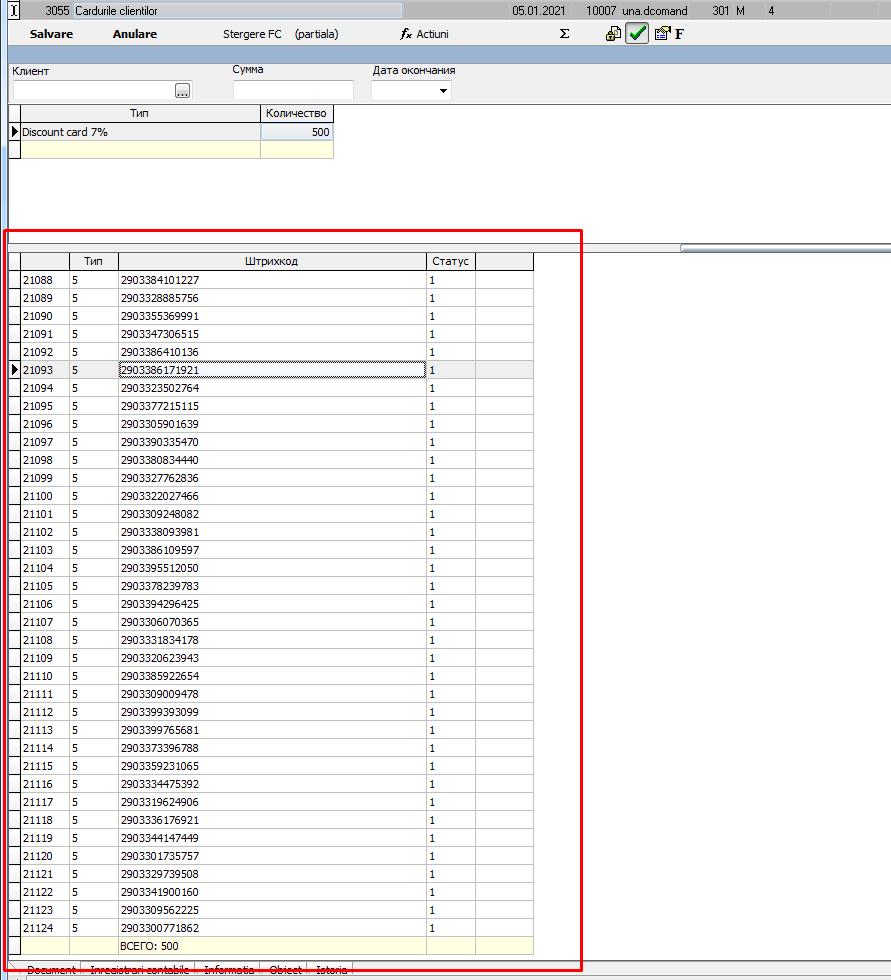The image size is (891, 980).
Task: Click Stergere FC (partiala) option
Action: click(x=281, y=34)
